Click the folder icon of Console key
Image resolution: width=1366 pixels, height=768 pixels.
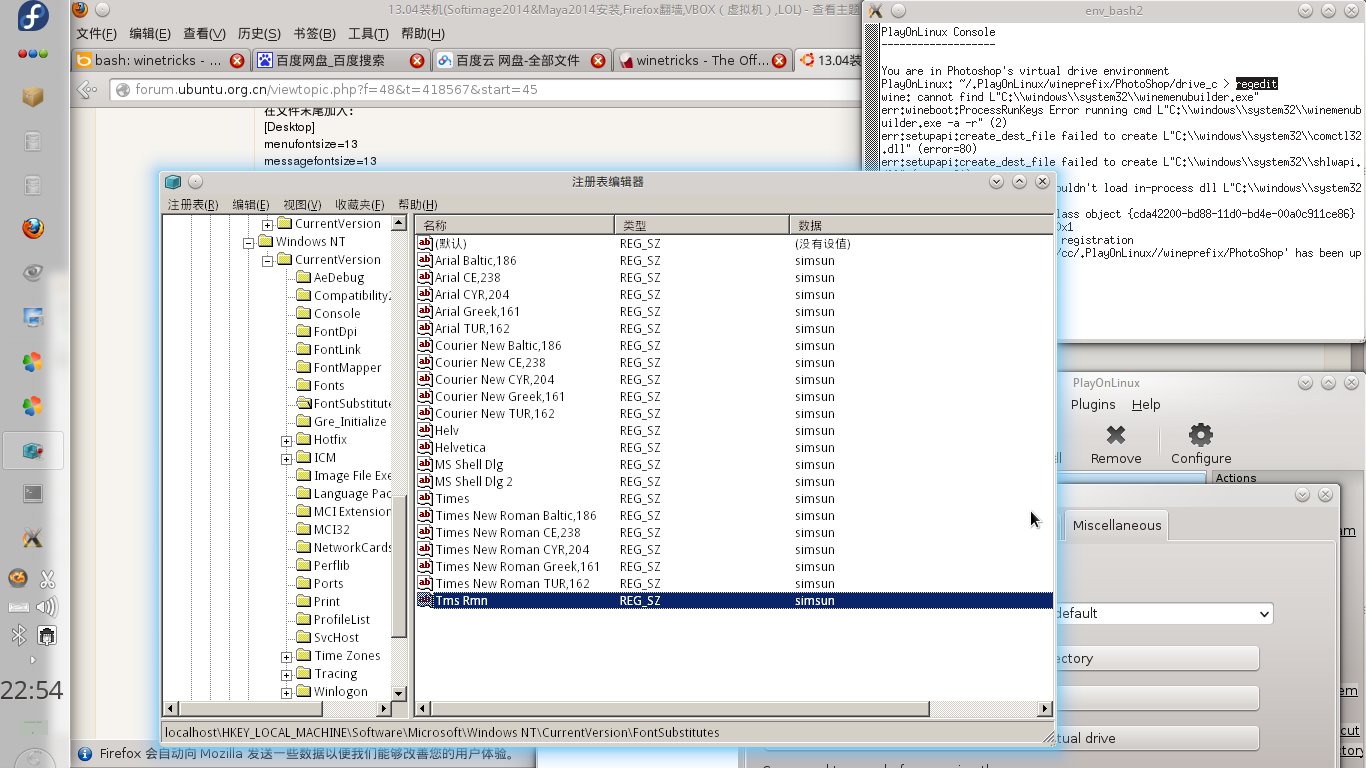[x=303, y=313]
